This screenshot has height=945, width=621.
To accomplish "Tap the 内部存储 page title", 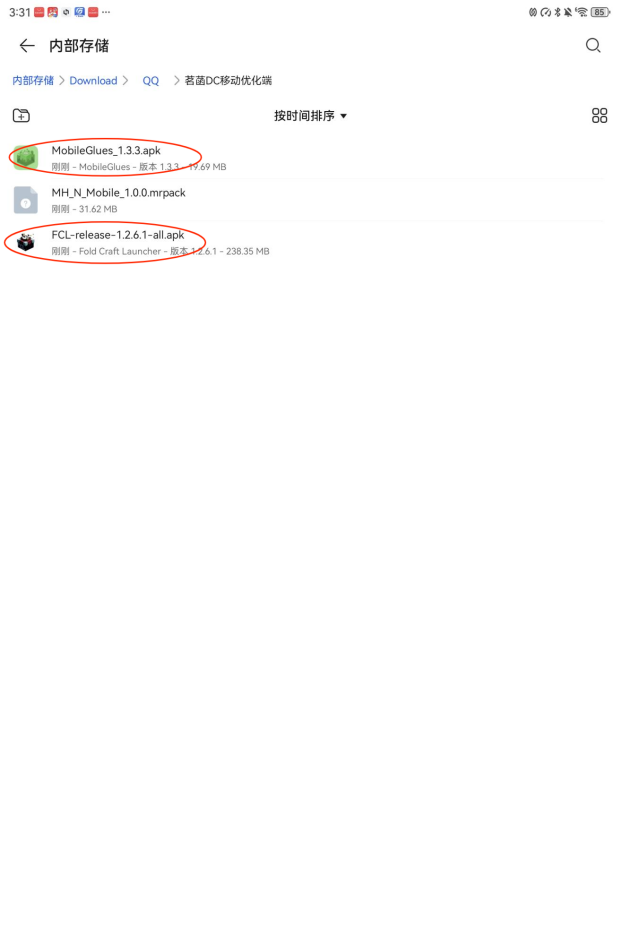I will (79, 46).
